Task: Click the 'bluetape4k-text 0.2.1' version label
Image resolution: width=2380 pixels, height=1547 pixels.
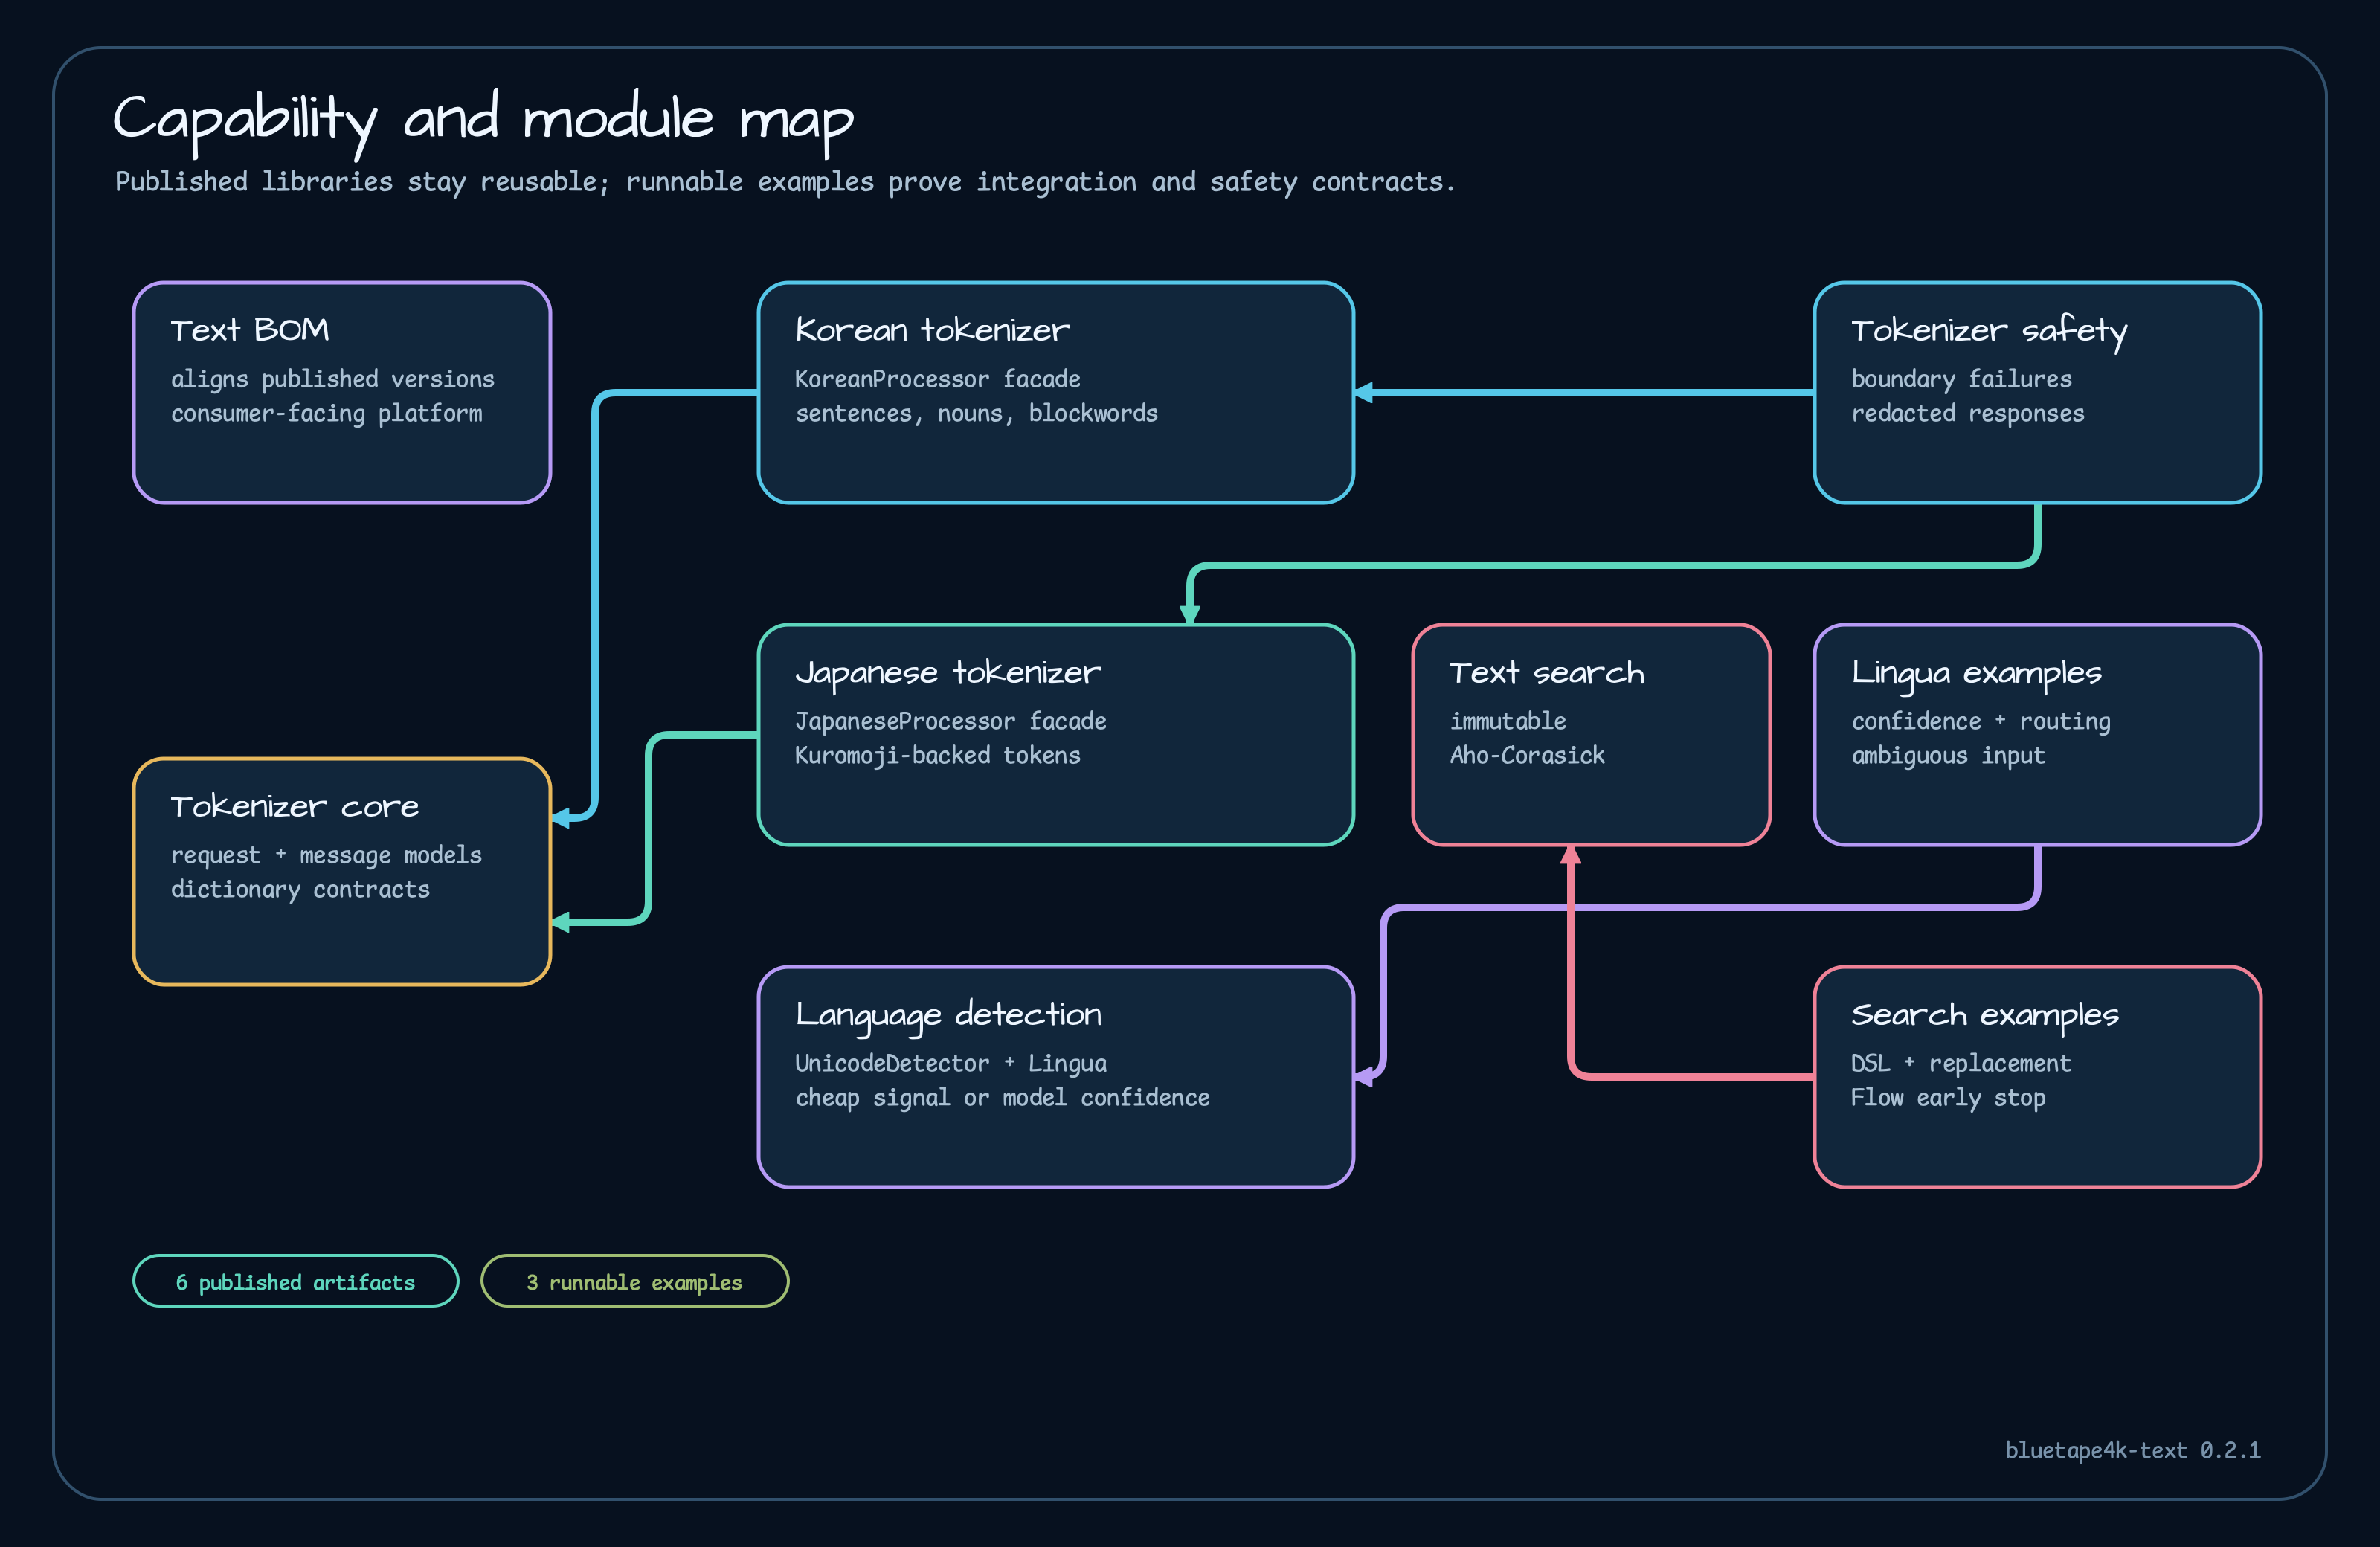Action: [x=2132, y=1450]
